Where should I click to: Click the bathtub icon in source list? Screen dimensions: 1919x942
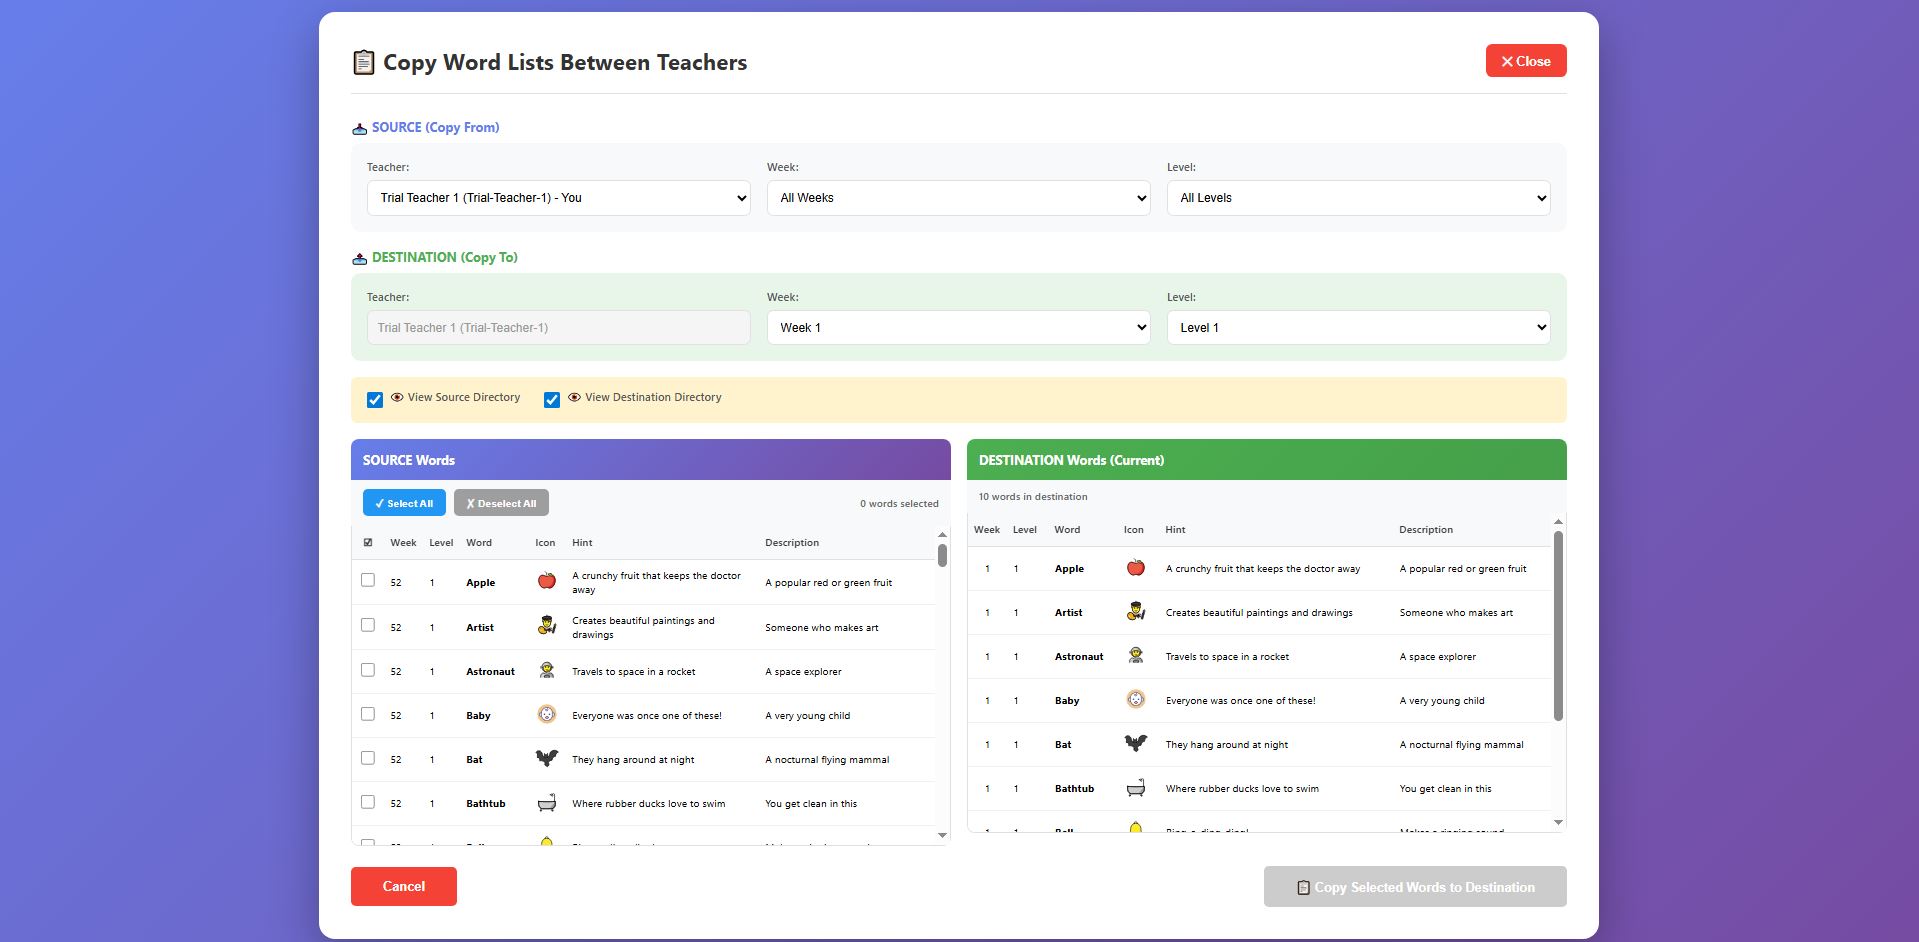[546, 803]
